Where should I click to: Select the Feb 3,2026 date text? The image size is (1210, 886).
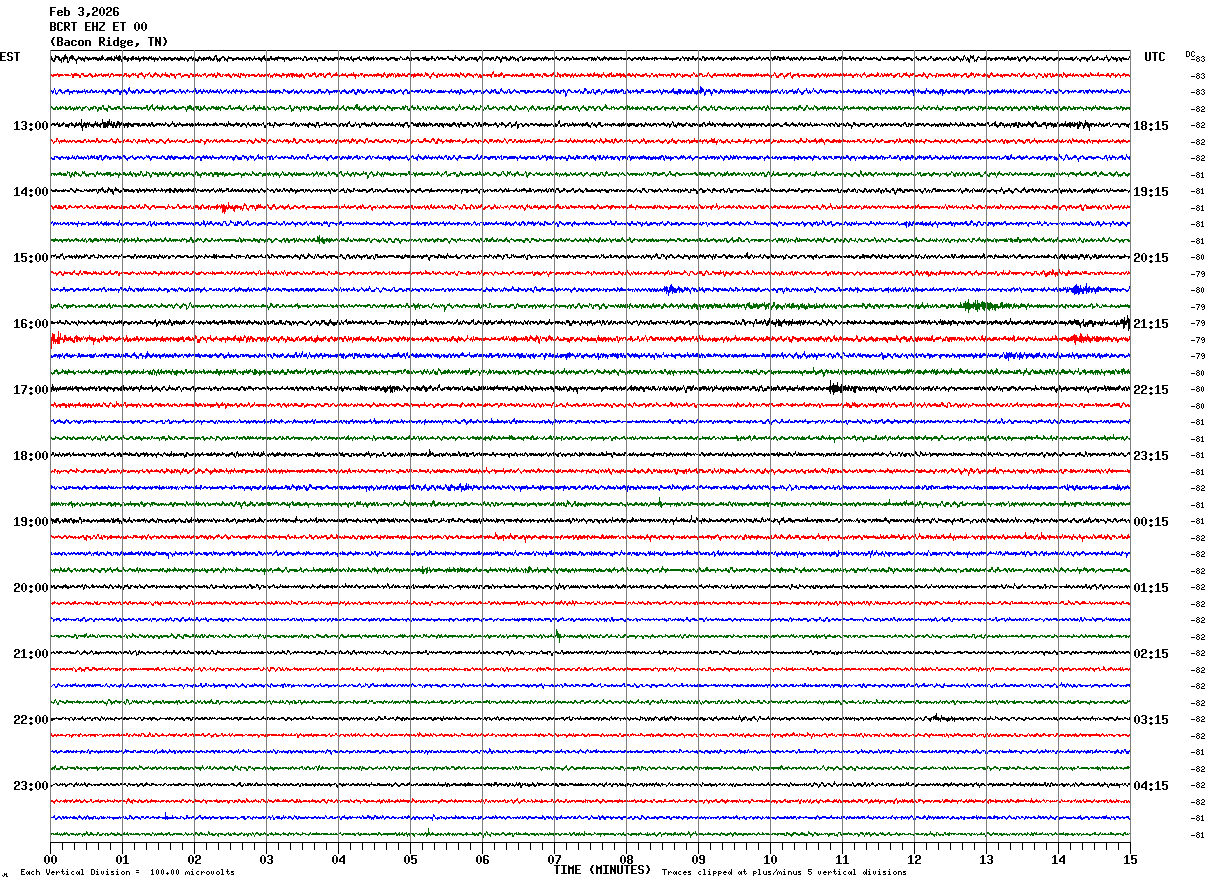click(x=84, y=12)
